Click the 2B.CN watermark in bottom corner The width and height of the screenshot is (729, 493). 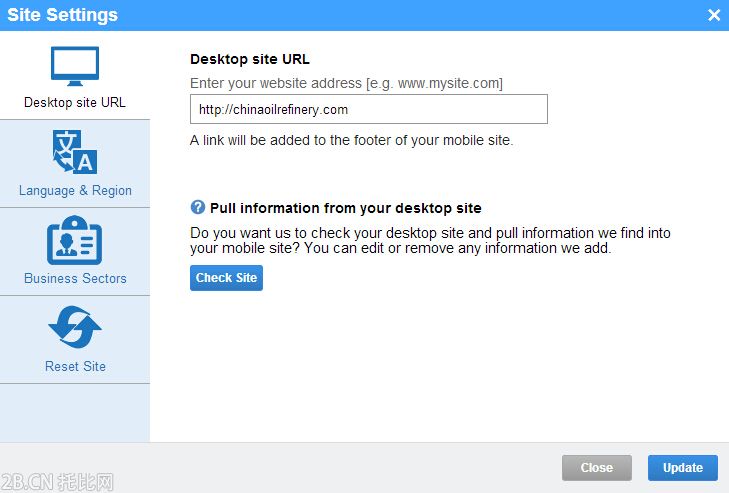point(58,482)
